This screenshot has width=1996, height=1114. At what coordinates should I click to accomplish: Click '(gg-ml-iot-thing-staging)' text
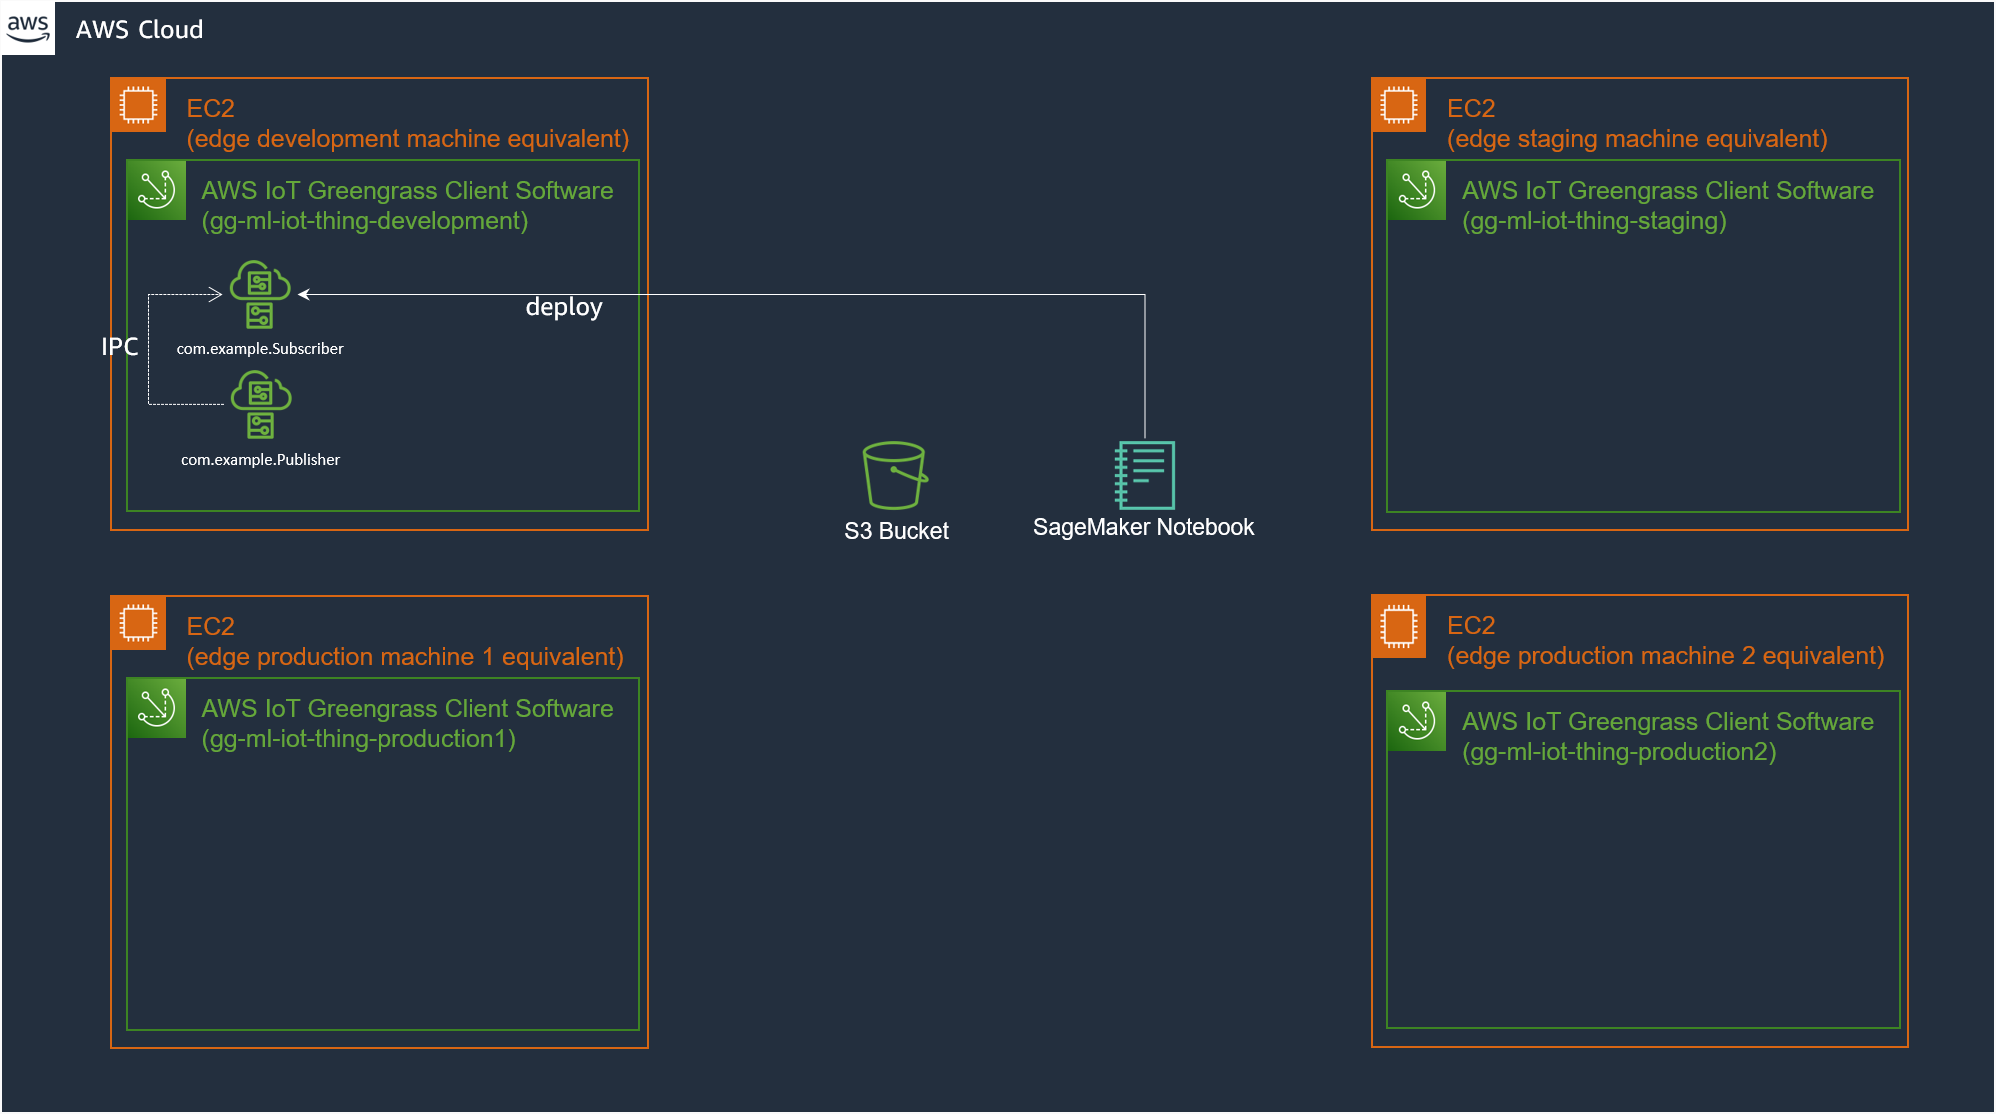click(x=1594, y=221)
